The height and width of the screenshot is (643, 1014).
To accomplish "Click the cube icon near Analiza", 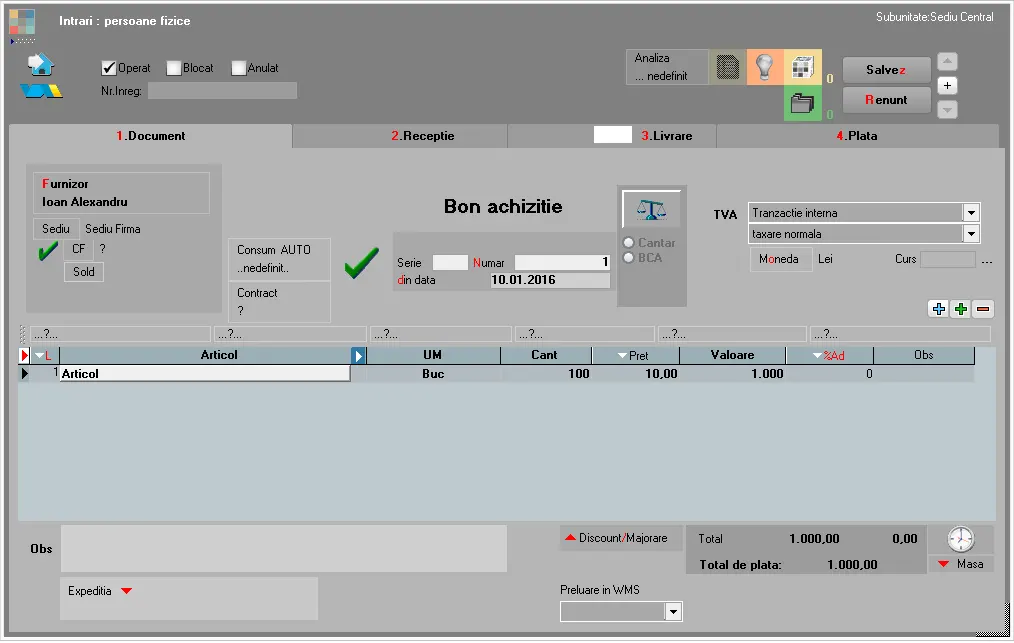I will coord(801,66).
